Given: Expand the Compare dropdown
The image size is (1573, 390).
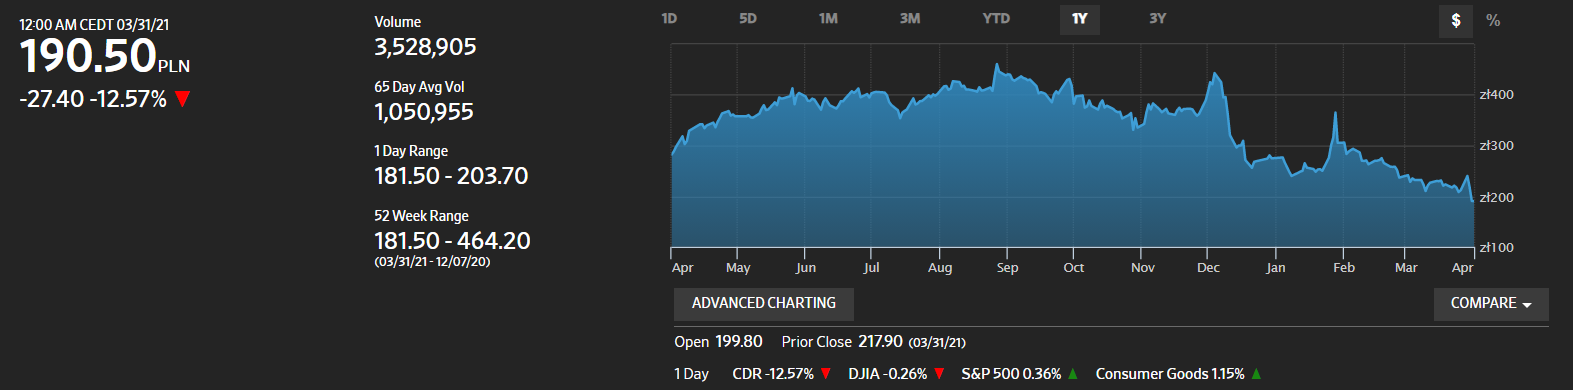Looking at the screenshot, I should pos(1492,303).
